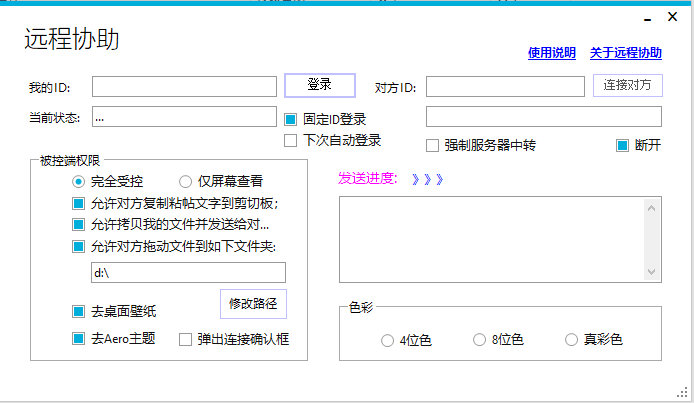Click the 登录 login button
Image resolution: width=694 pixels, height=403 pixels.
pyautogui.click(x=320, y=85)
